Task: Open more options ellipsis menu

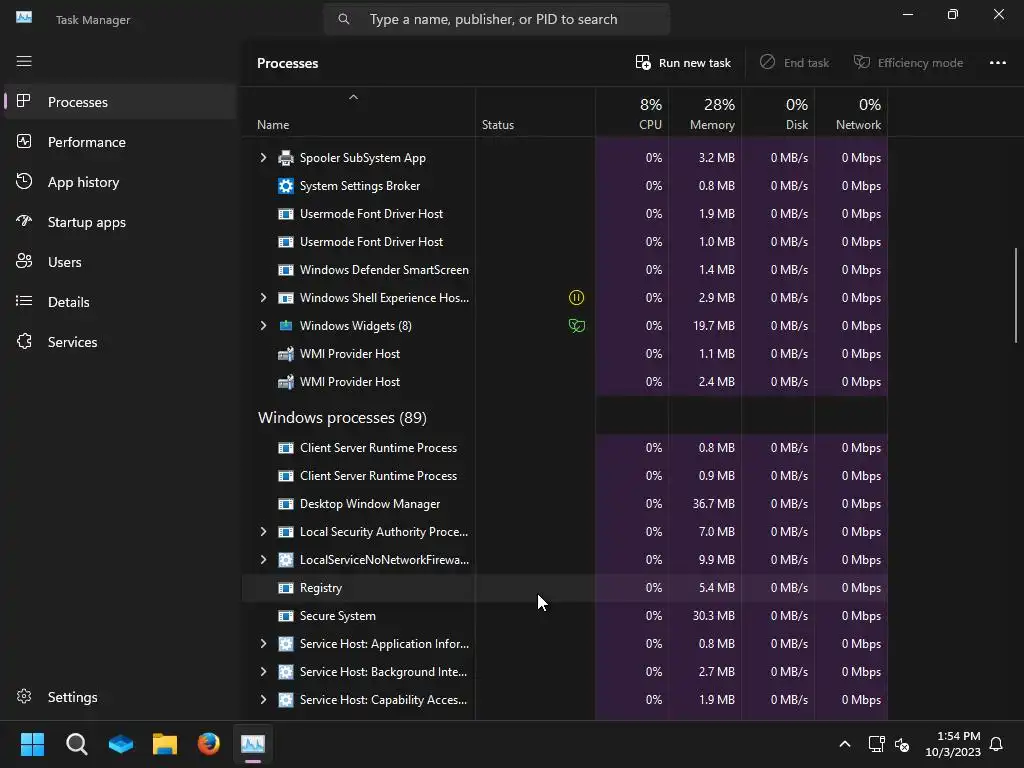Action: pos(997,63)
